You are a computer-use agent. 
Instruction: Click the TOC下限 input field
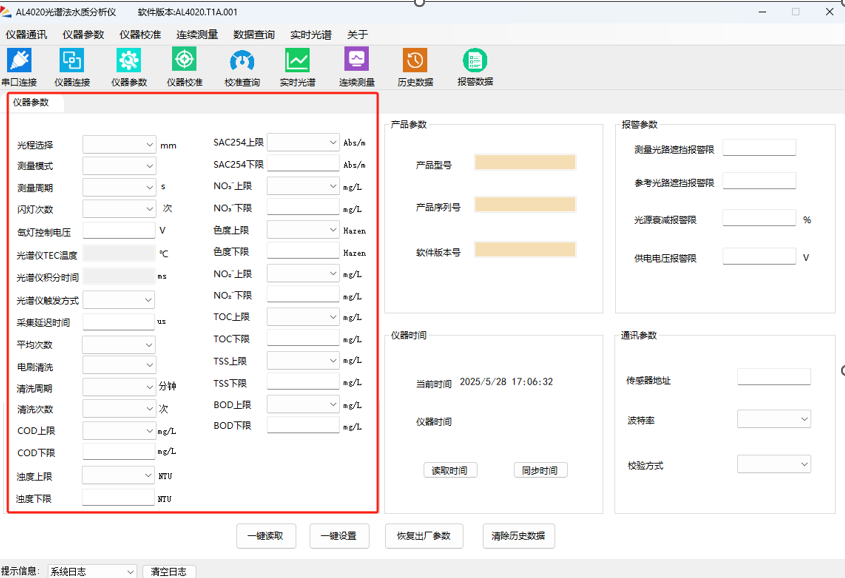(x=303, y=338)
